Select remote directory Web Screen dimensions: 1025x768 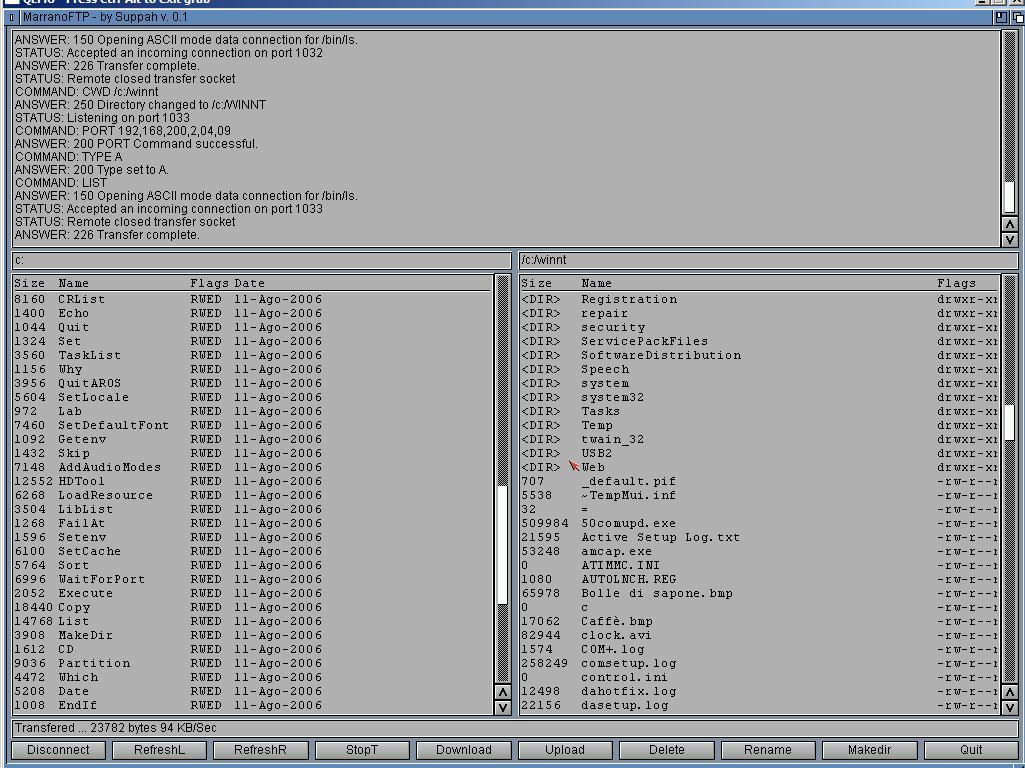(759, 467)
